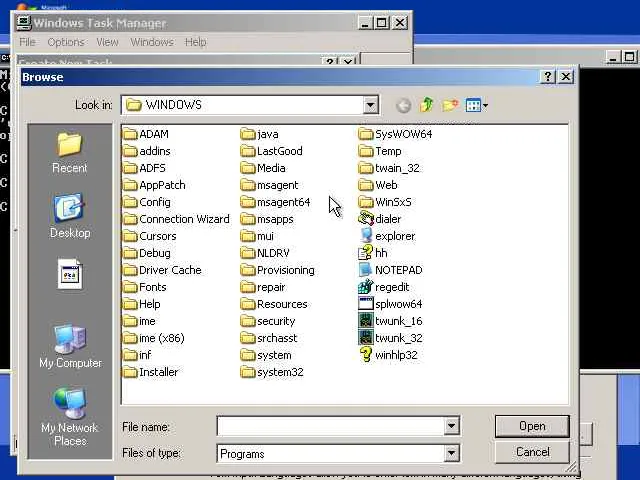Select the SysWOW64 folder

click(395, 134)
